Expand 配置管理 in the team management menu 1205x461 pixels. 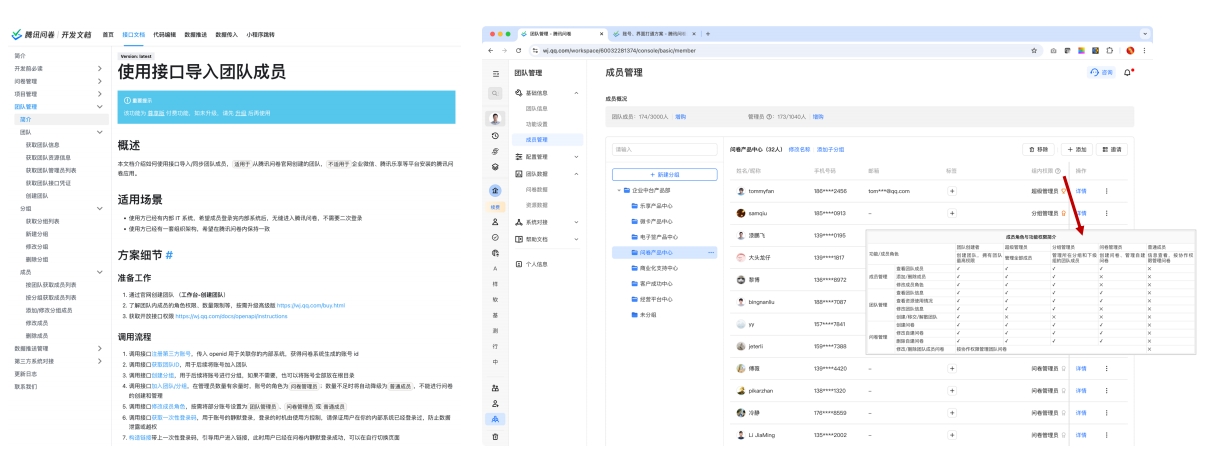576,157
